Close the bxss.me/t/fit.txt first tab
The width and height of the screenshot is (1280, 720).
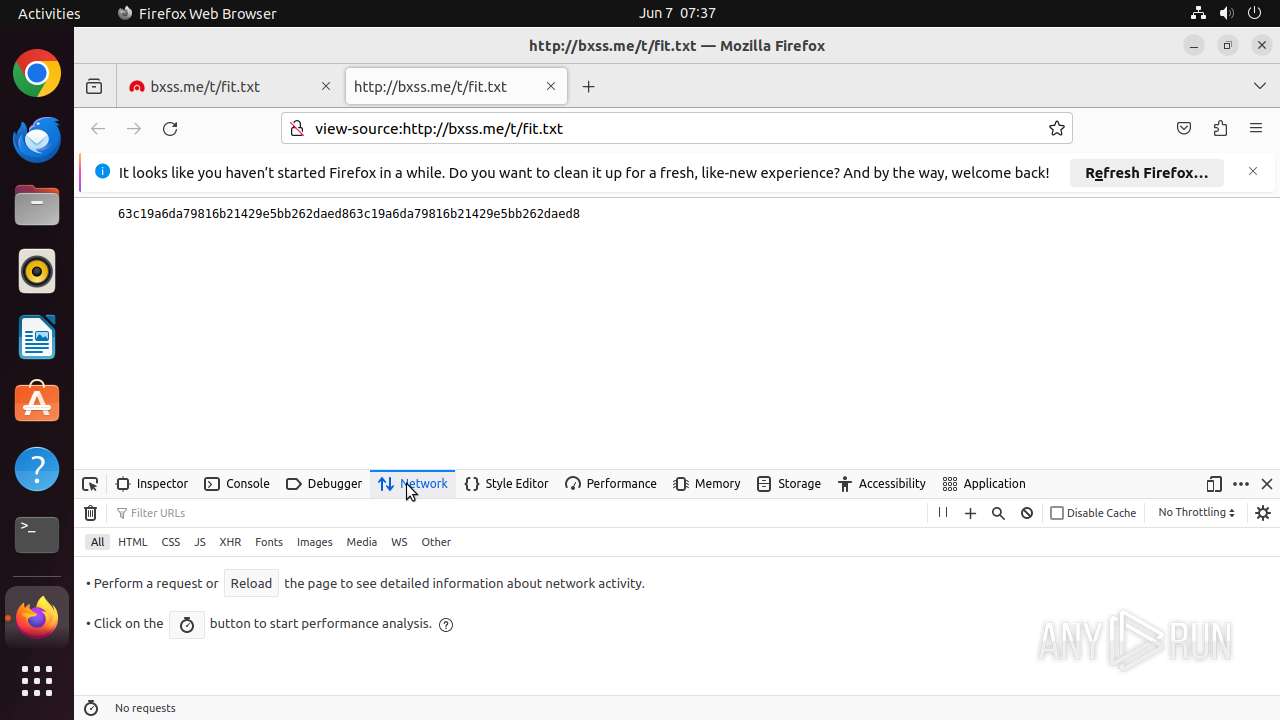point(326,87)
